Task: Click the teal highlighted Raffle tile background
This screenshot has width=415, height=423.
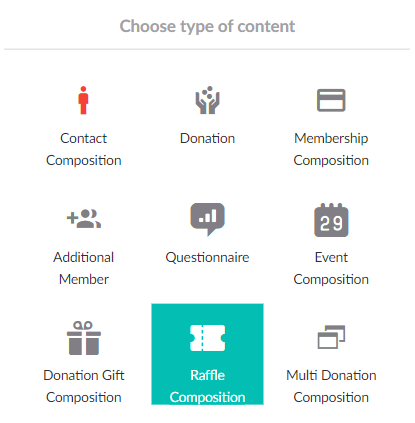Action: pos(207,354)
